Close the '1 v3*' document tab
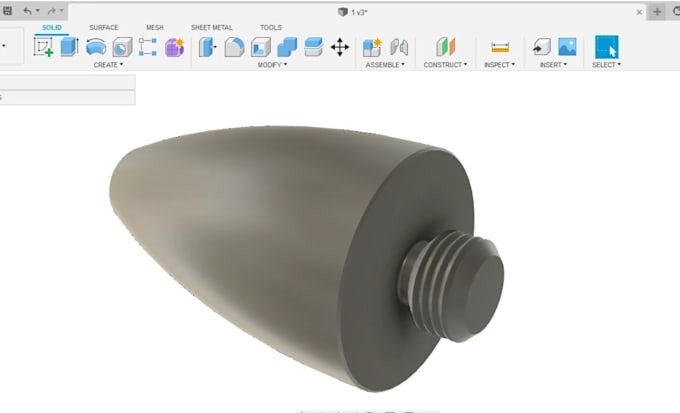This screenshot has height=413, width=680. (x=639, y=12)
